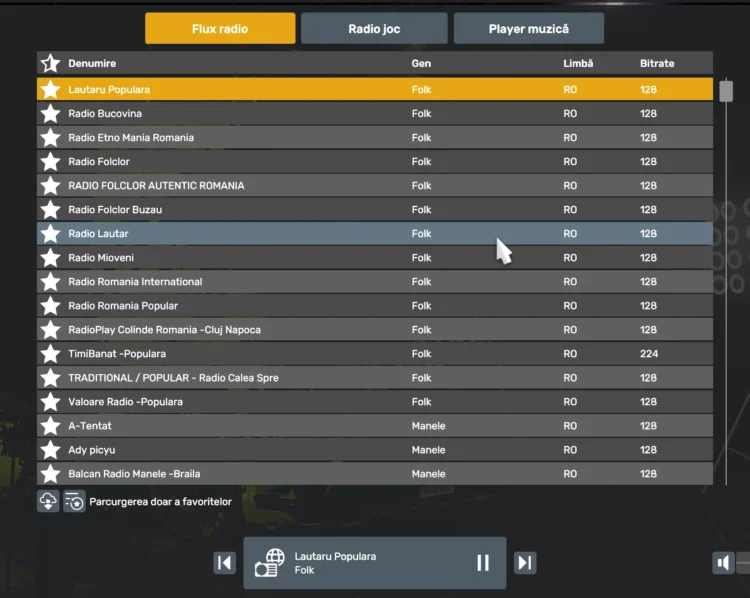Select the Radio Lautar station name

pyautogui.click(x=98, y=233)
